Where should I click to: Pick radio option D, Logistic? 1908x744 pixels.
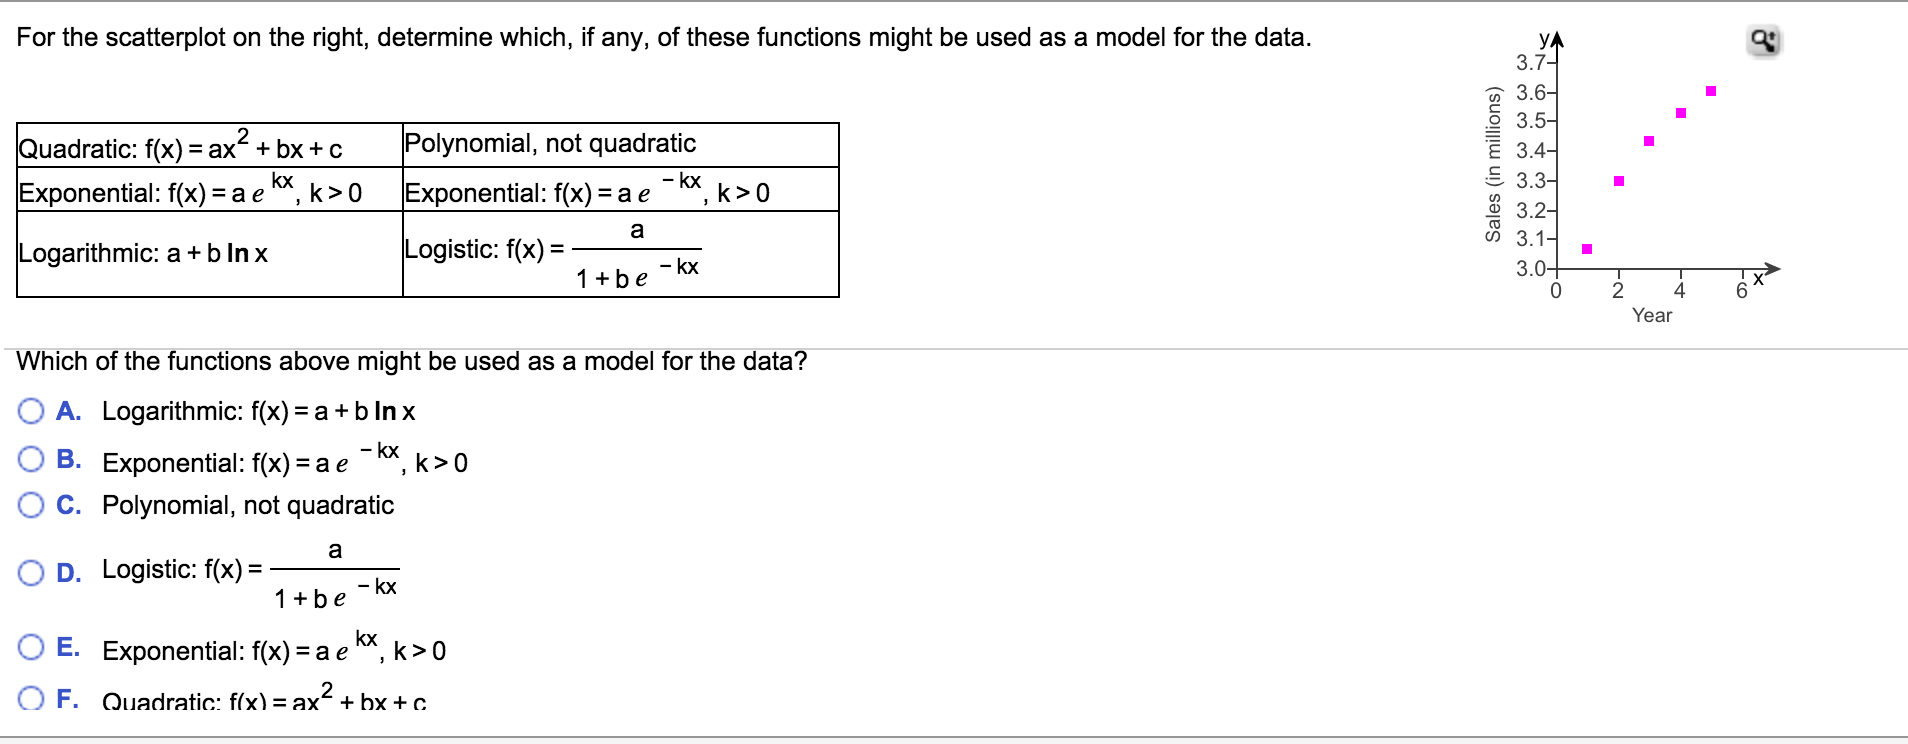pyautogui.click(x=31, y=572)
